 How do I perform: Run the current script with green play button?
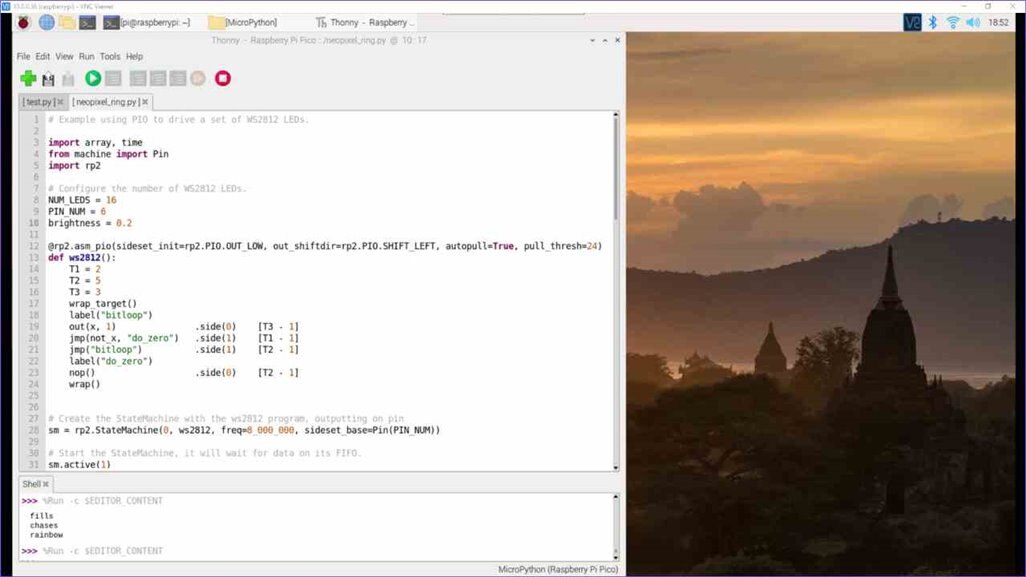tap(93, 78)
